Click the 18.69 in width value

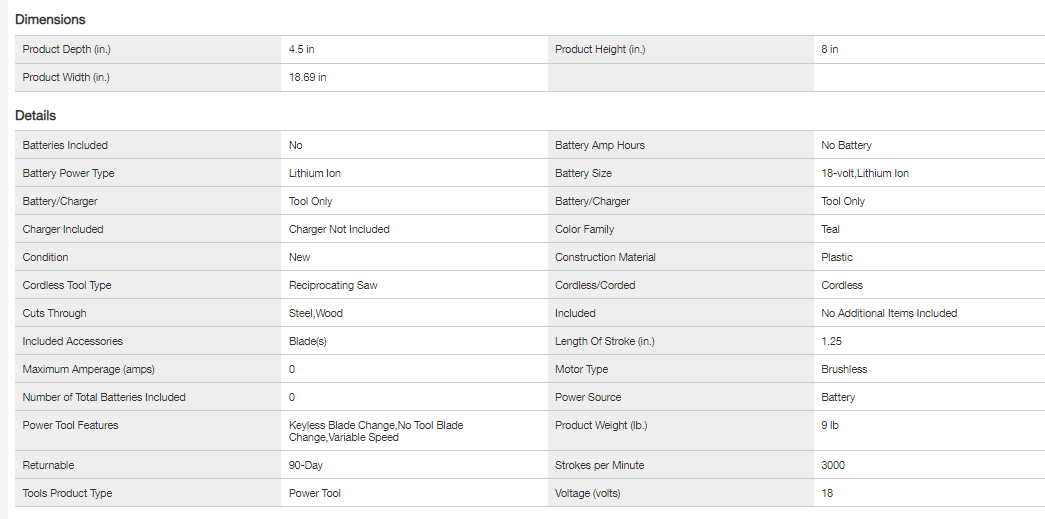point(307,77)
